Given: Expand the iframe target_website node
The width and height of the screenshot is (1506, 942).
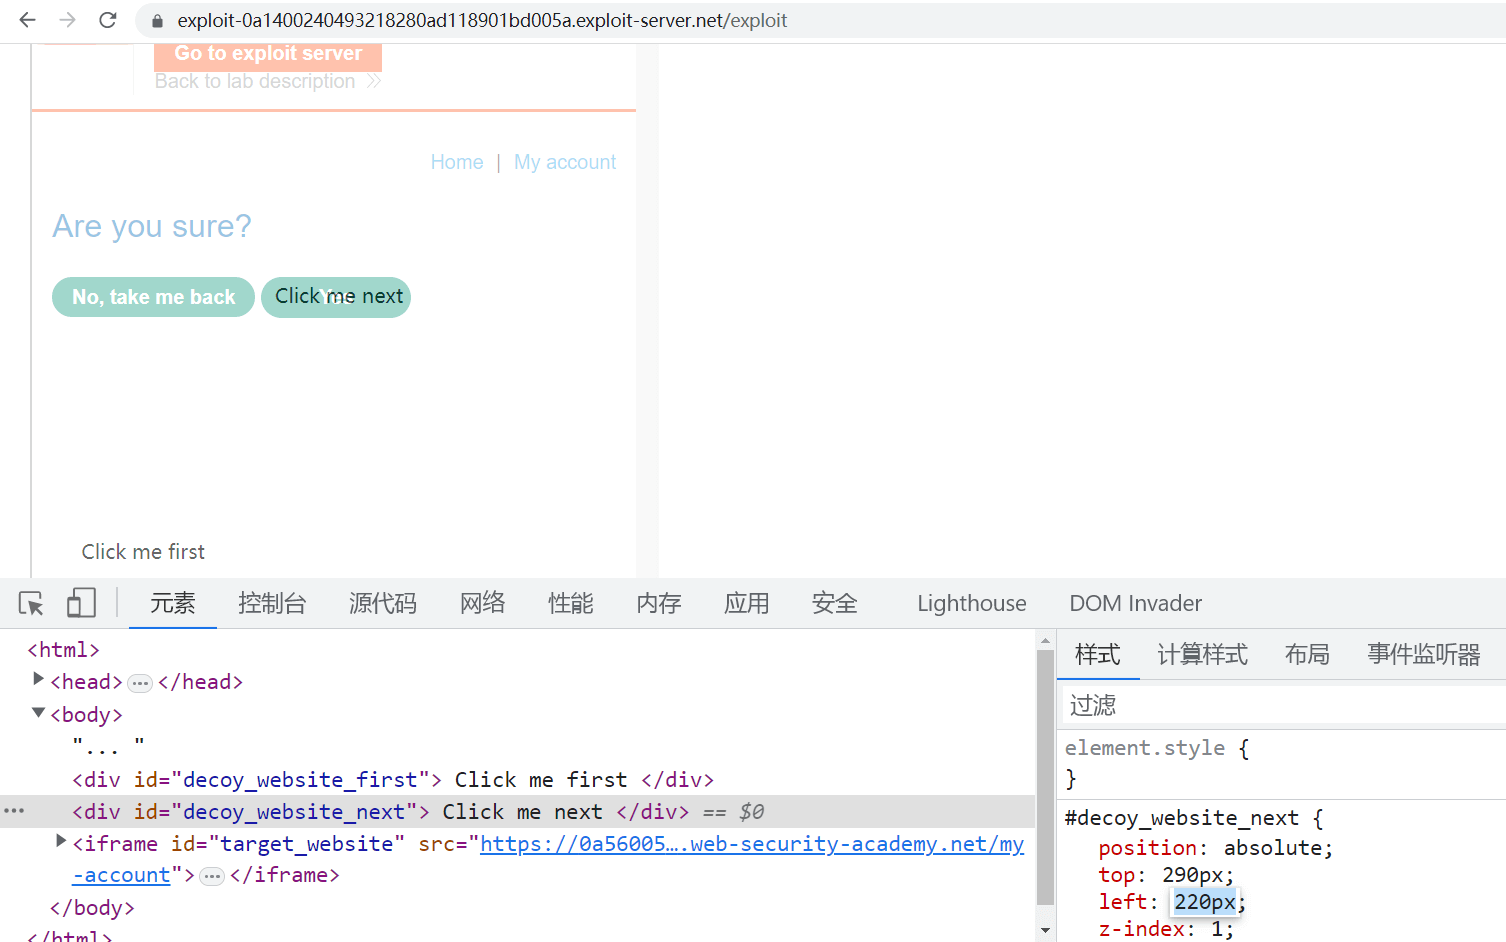Looking at the screenshot, I should click(x=60, y=842).
